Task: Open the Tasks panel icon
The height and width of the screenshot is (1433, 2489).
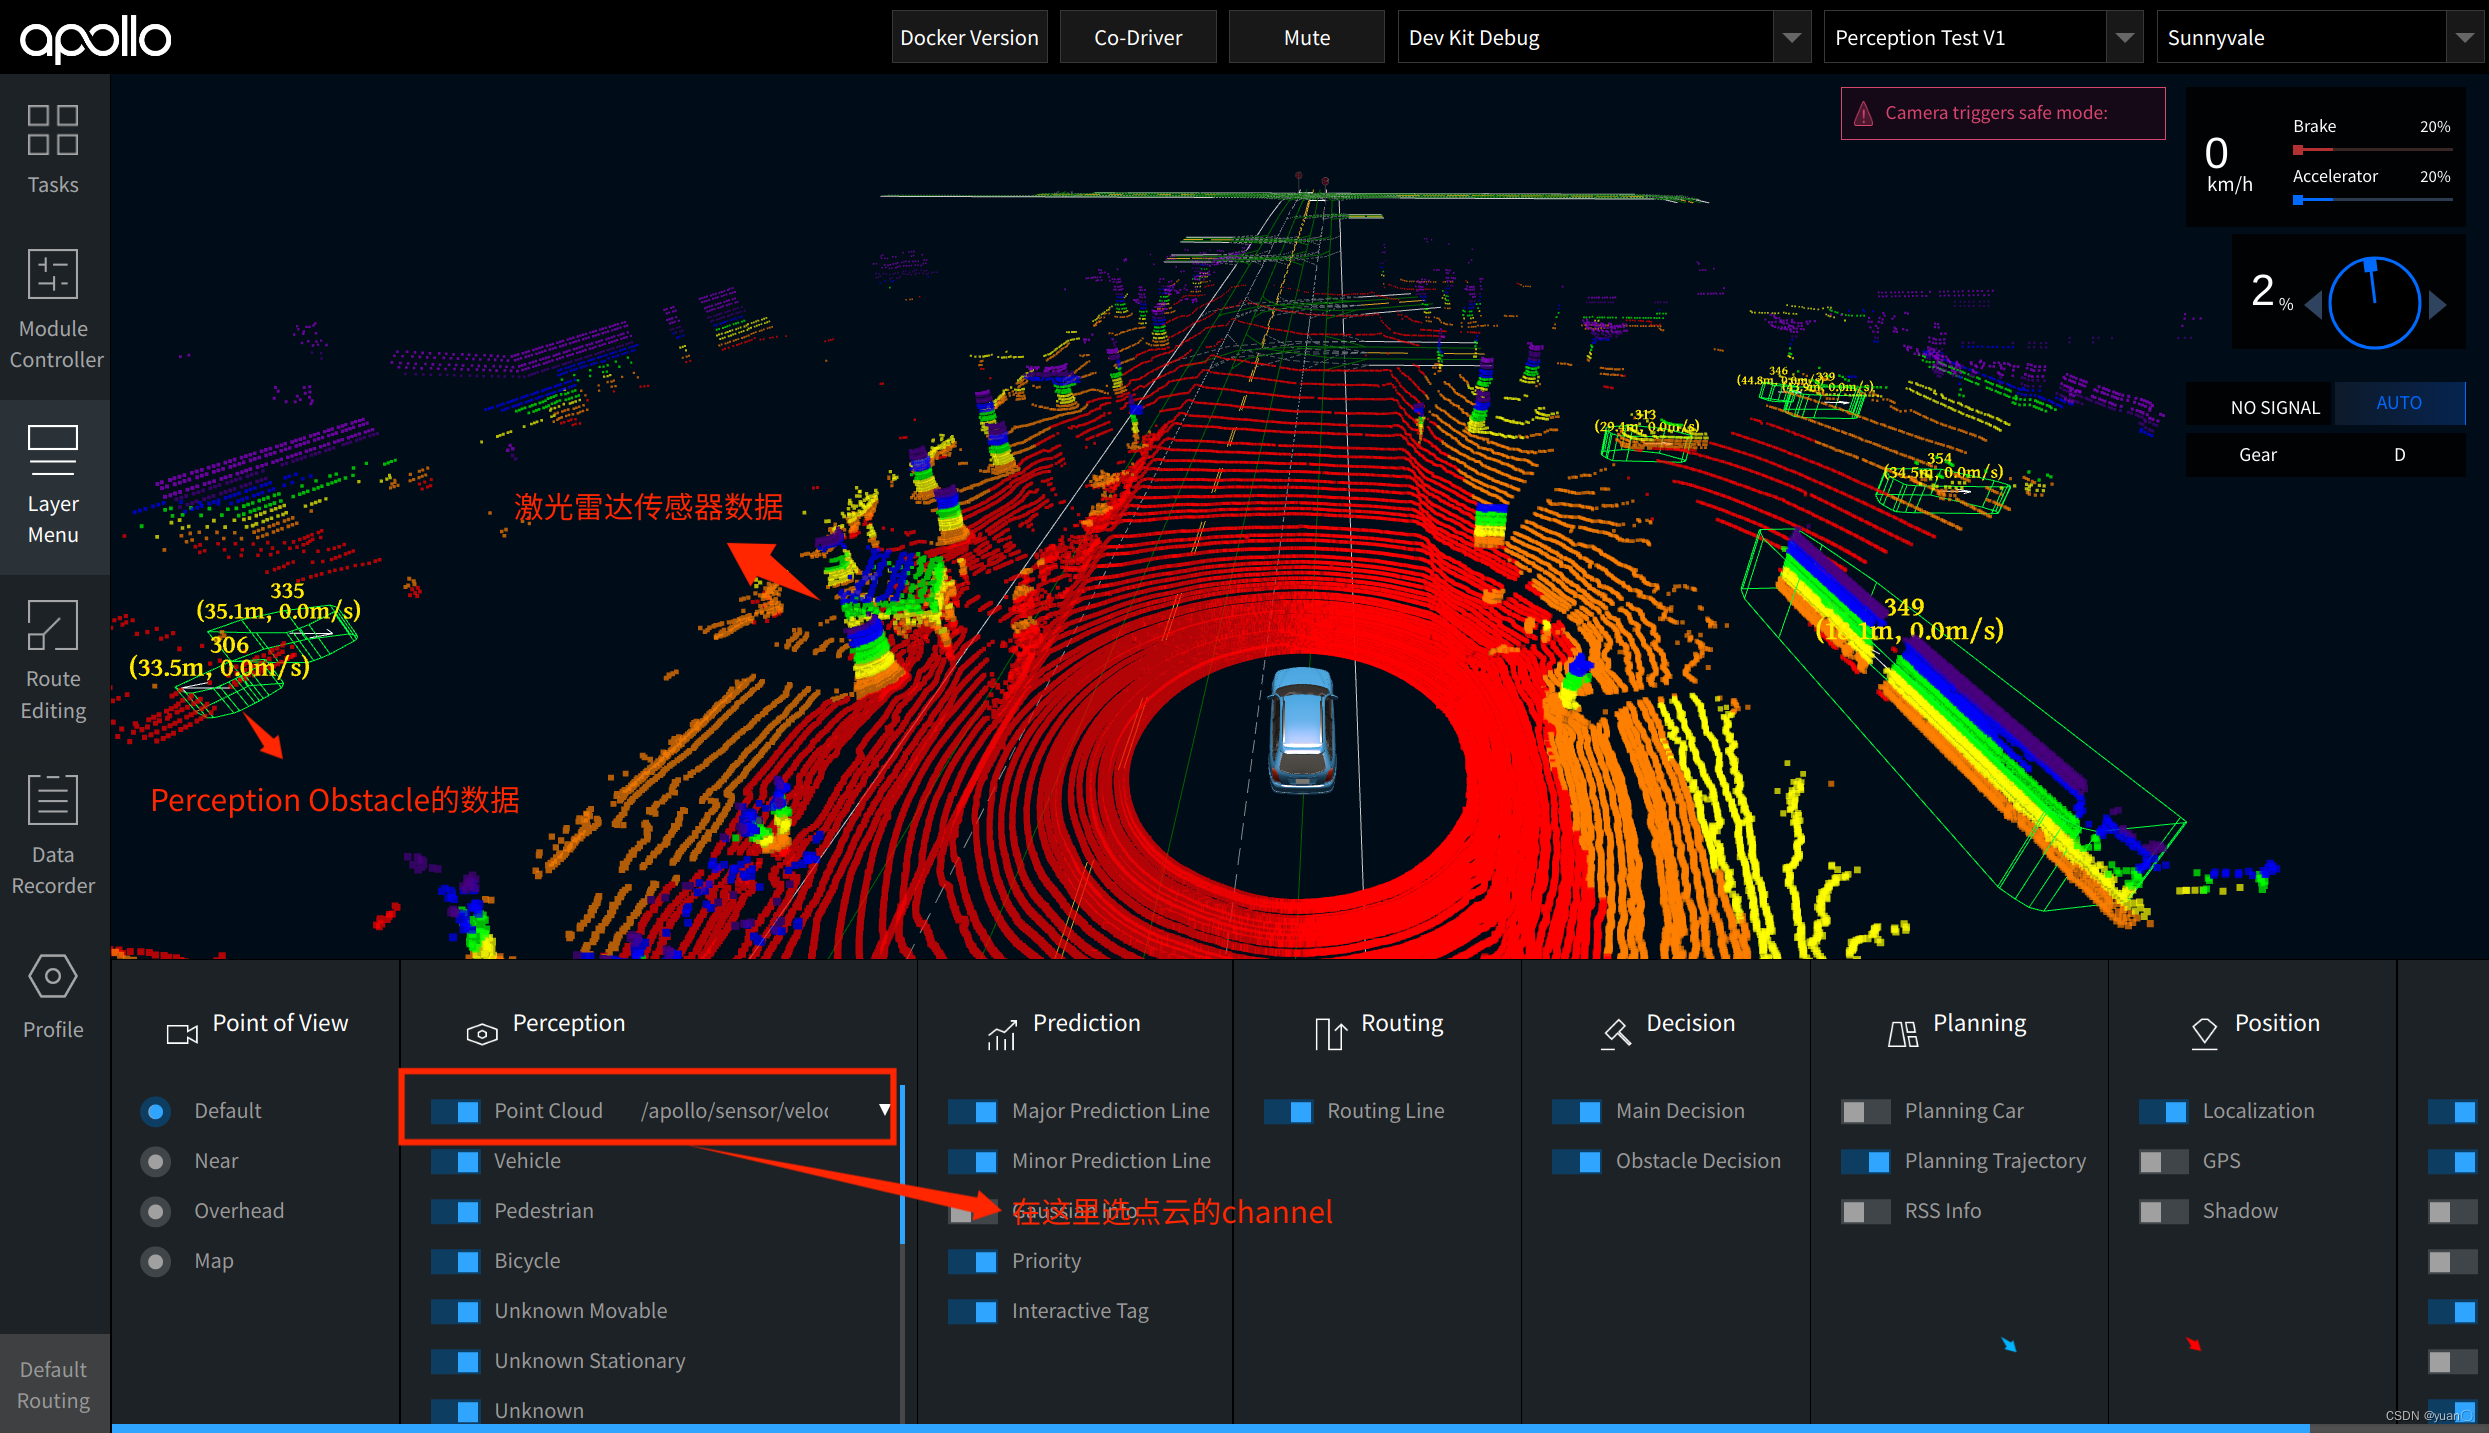Action: [x=53, y=131]
